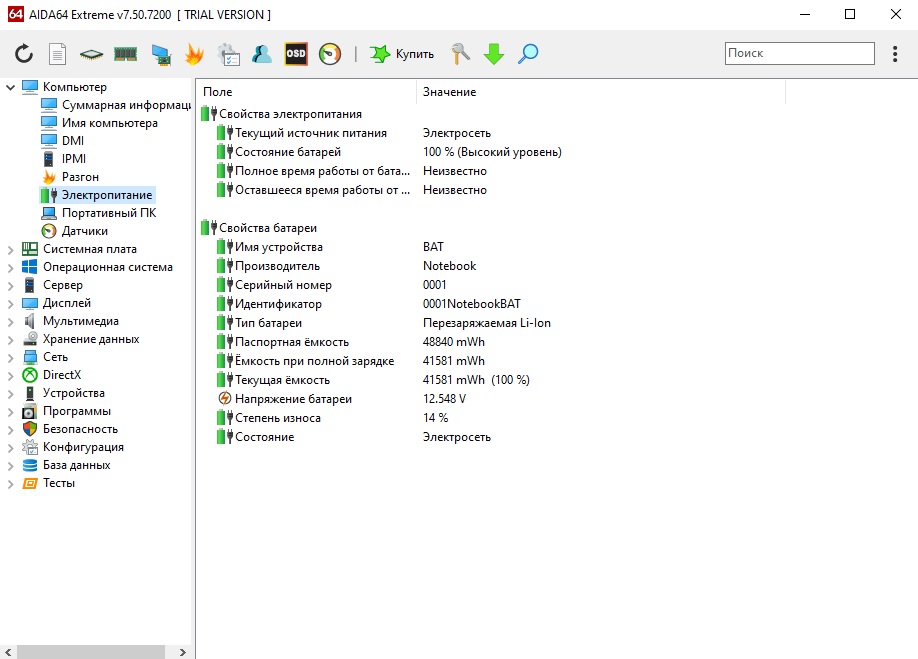Expand the Системная плата node

pos(10,250)
